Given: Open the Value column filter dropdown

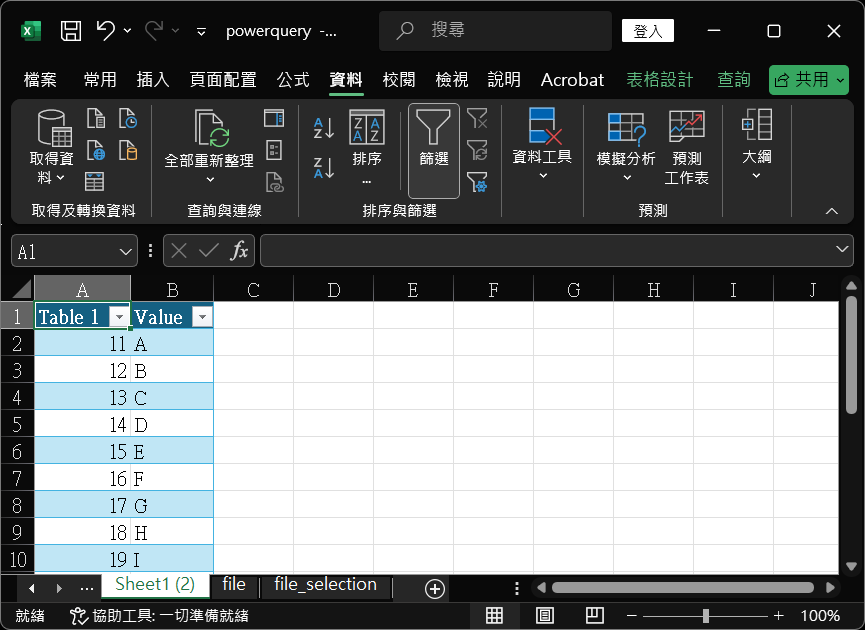Looking at the screenshot, I should click(x=201, y=317).
